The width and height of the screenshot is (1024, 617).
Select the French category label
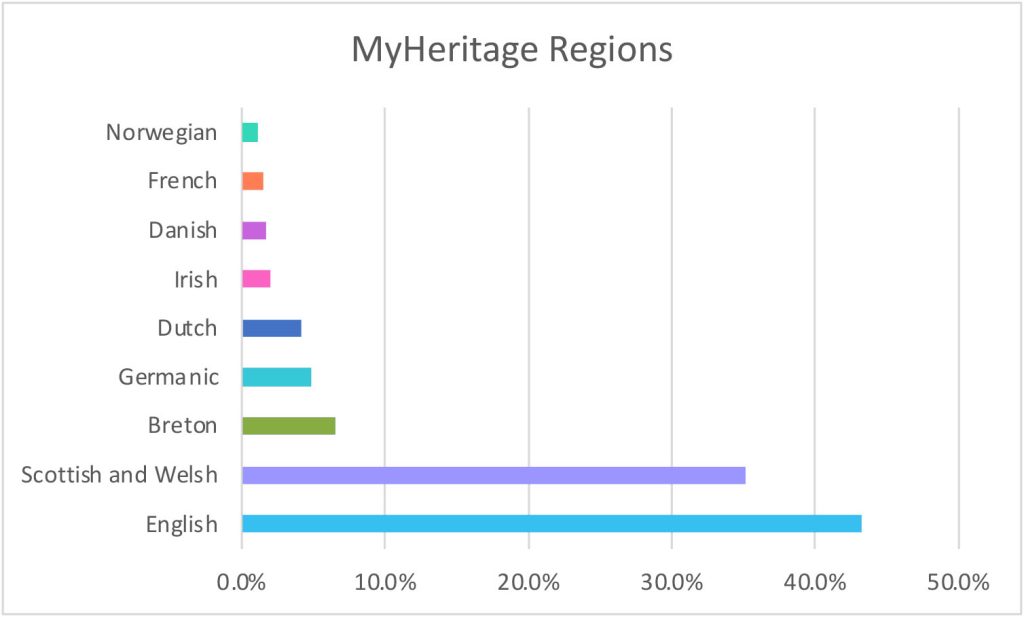coord(182,181)
